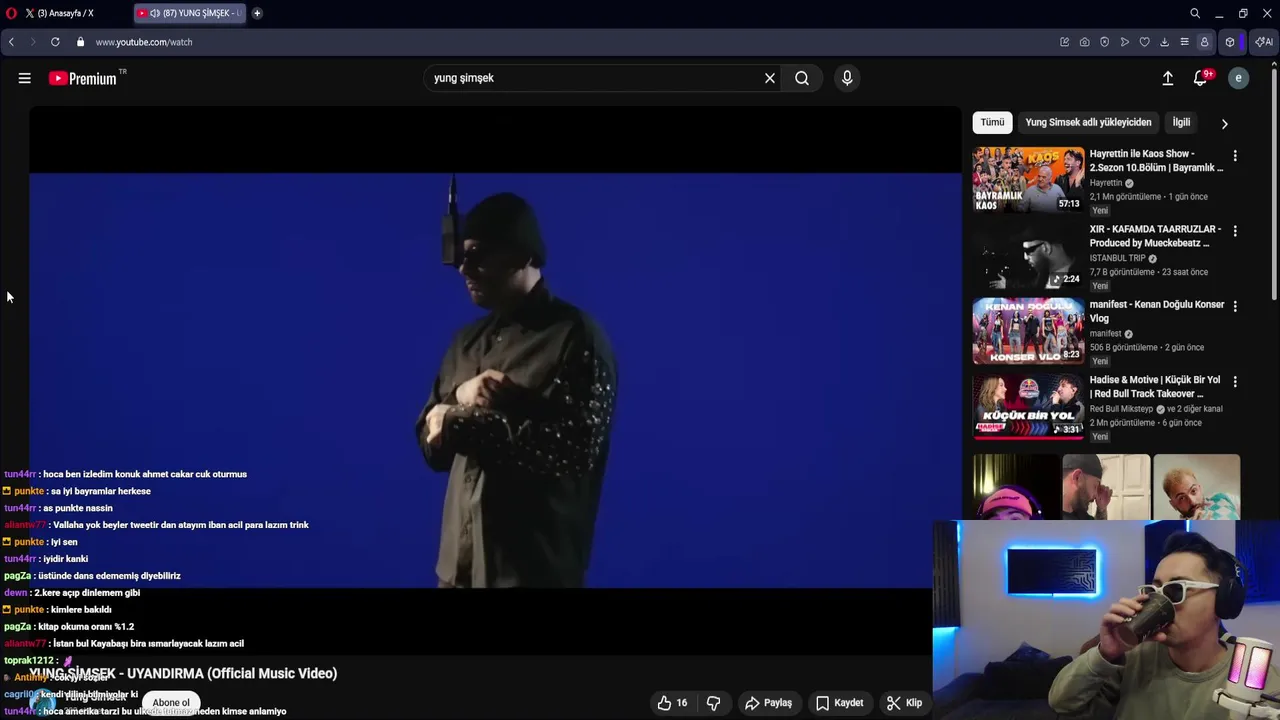Start voice search with microphone
Viewport: 1280px width, 720px height.
(x=847, y=78)
